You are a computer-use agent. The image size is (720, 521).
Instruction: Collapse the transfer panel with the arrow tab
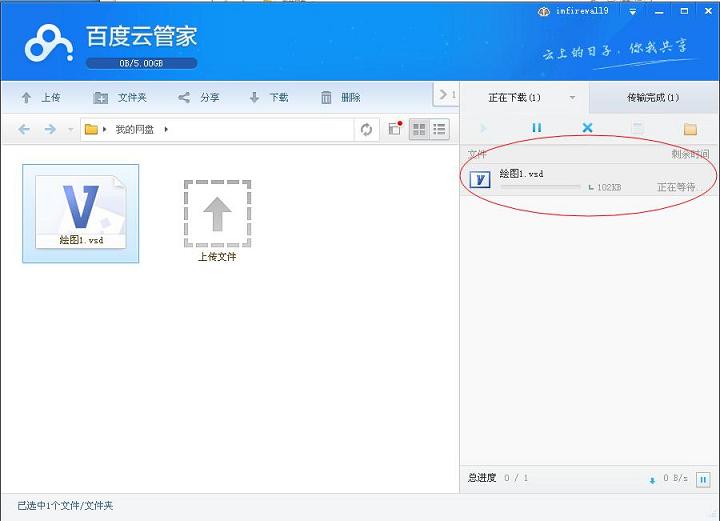(x=445, y=95)
